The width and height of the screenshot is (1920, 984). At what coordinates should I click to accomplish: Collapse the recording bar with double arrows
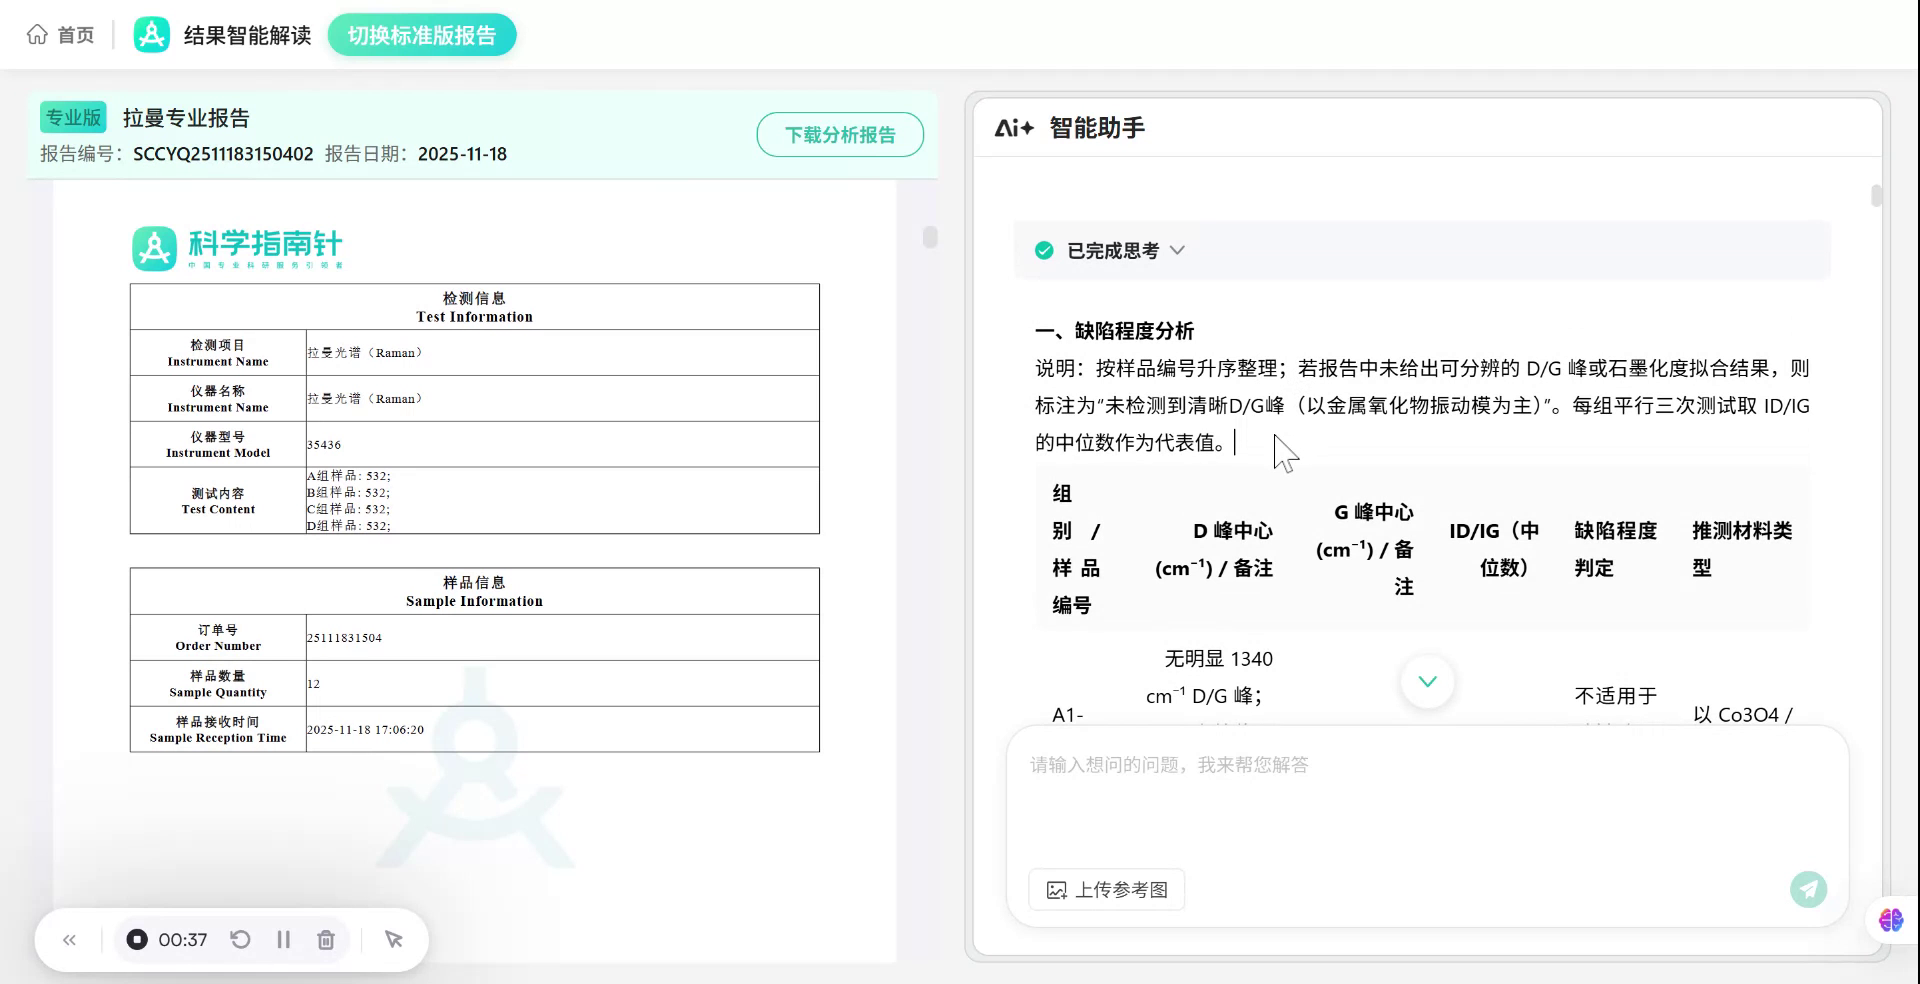69,939
